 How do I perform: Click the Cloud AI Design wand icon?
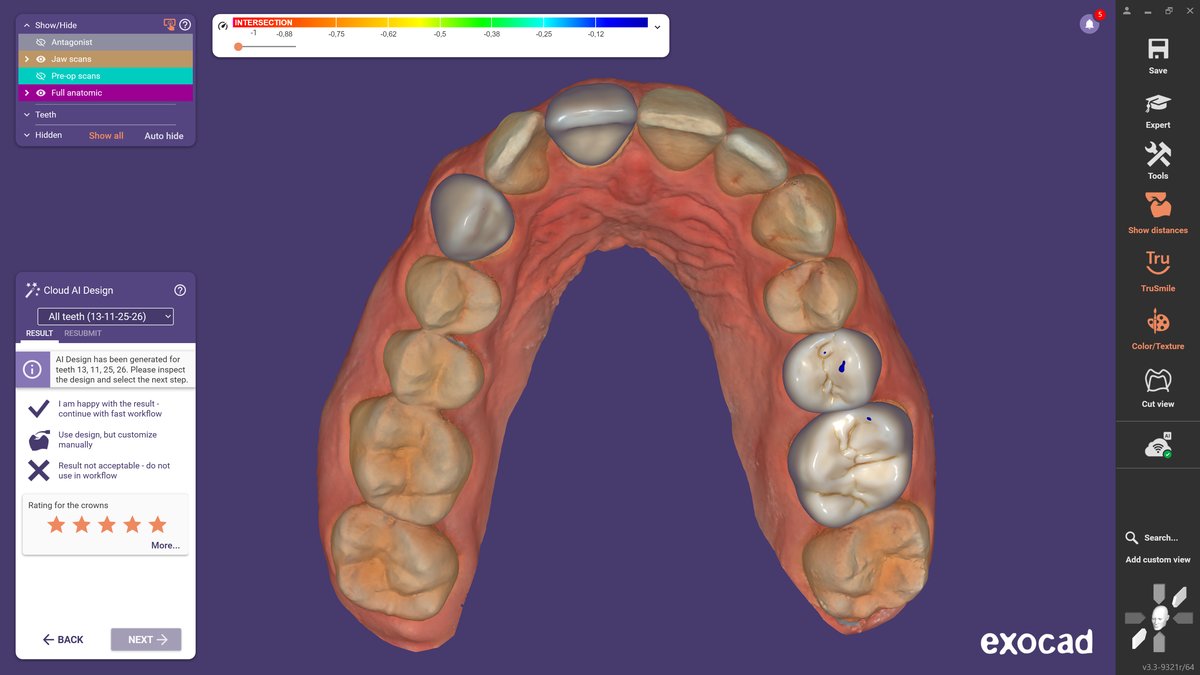click(x=32, y=290)
